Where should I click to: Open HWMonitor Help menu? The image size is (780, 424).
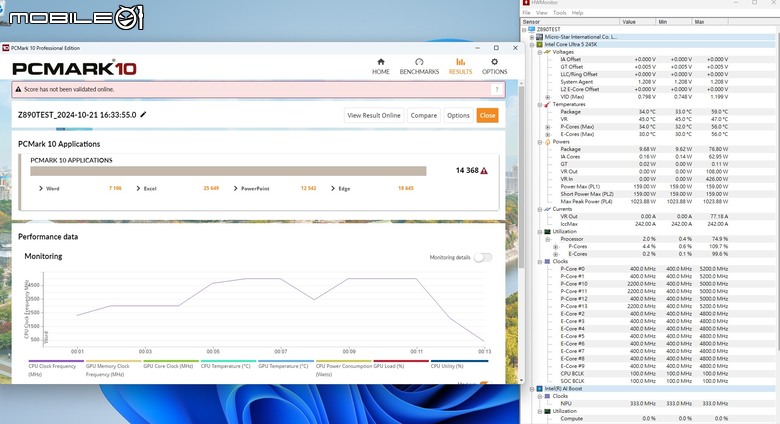(x=577, y=13)
